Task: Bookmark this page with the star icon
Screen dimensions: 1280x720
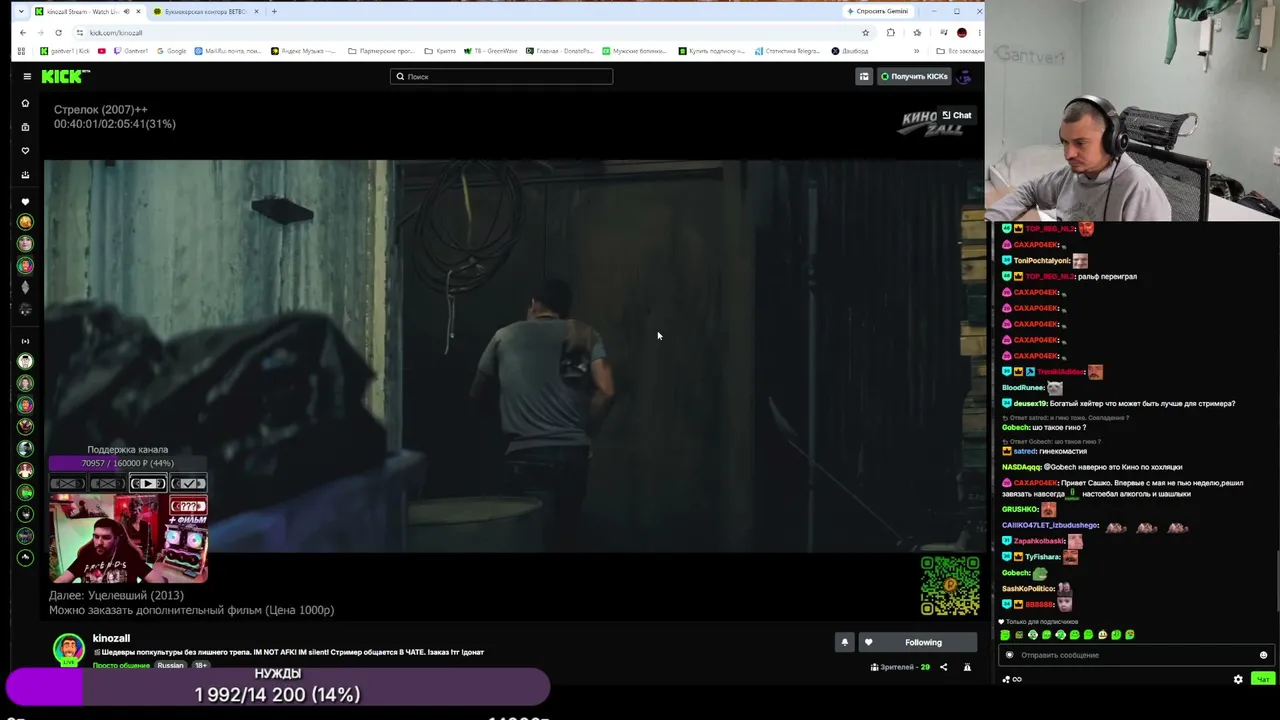Action: click(865, 33)
